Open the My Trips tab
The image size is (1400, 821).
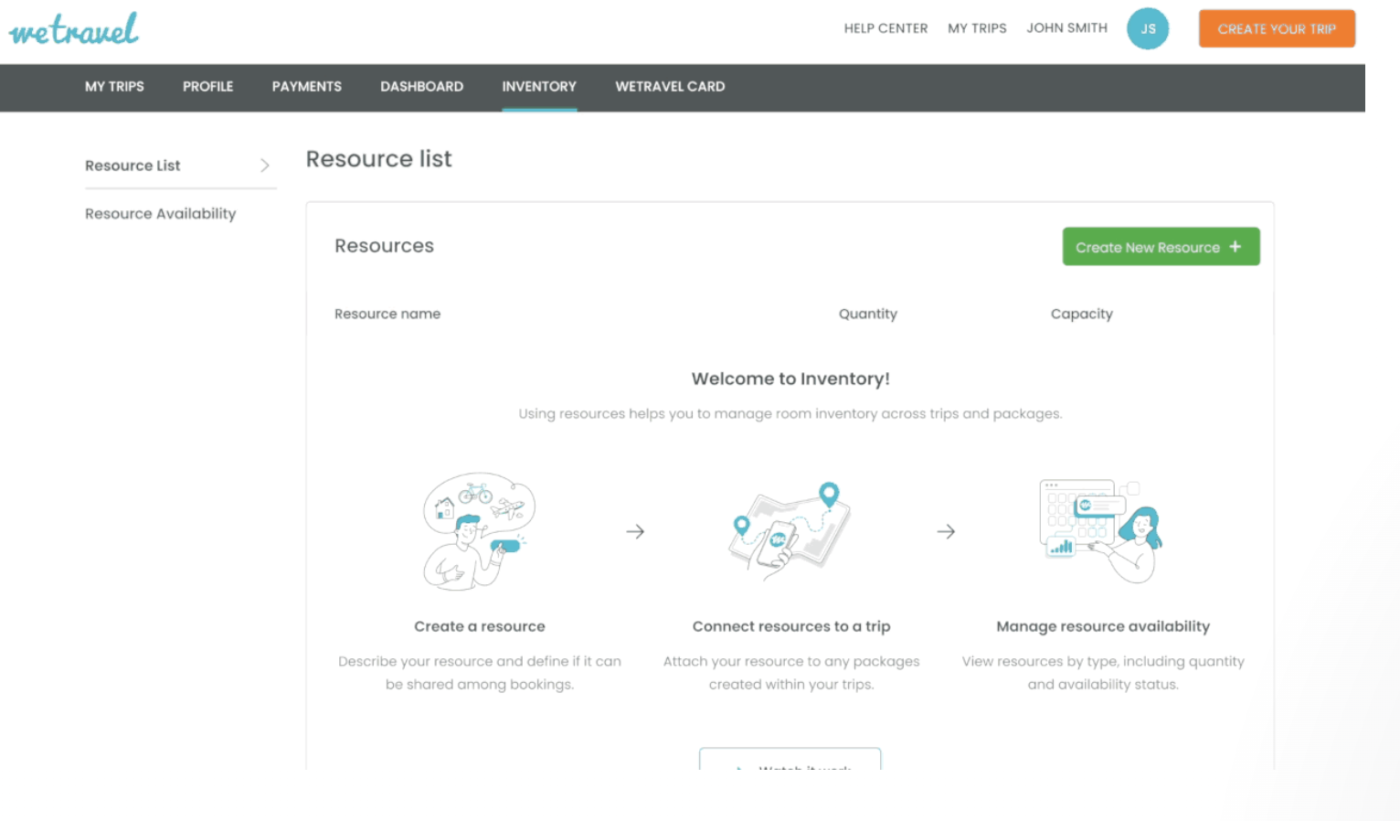point(114,87)
